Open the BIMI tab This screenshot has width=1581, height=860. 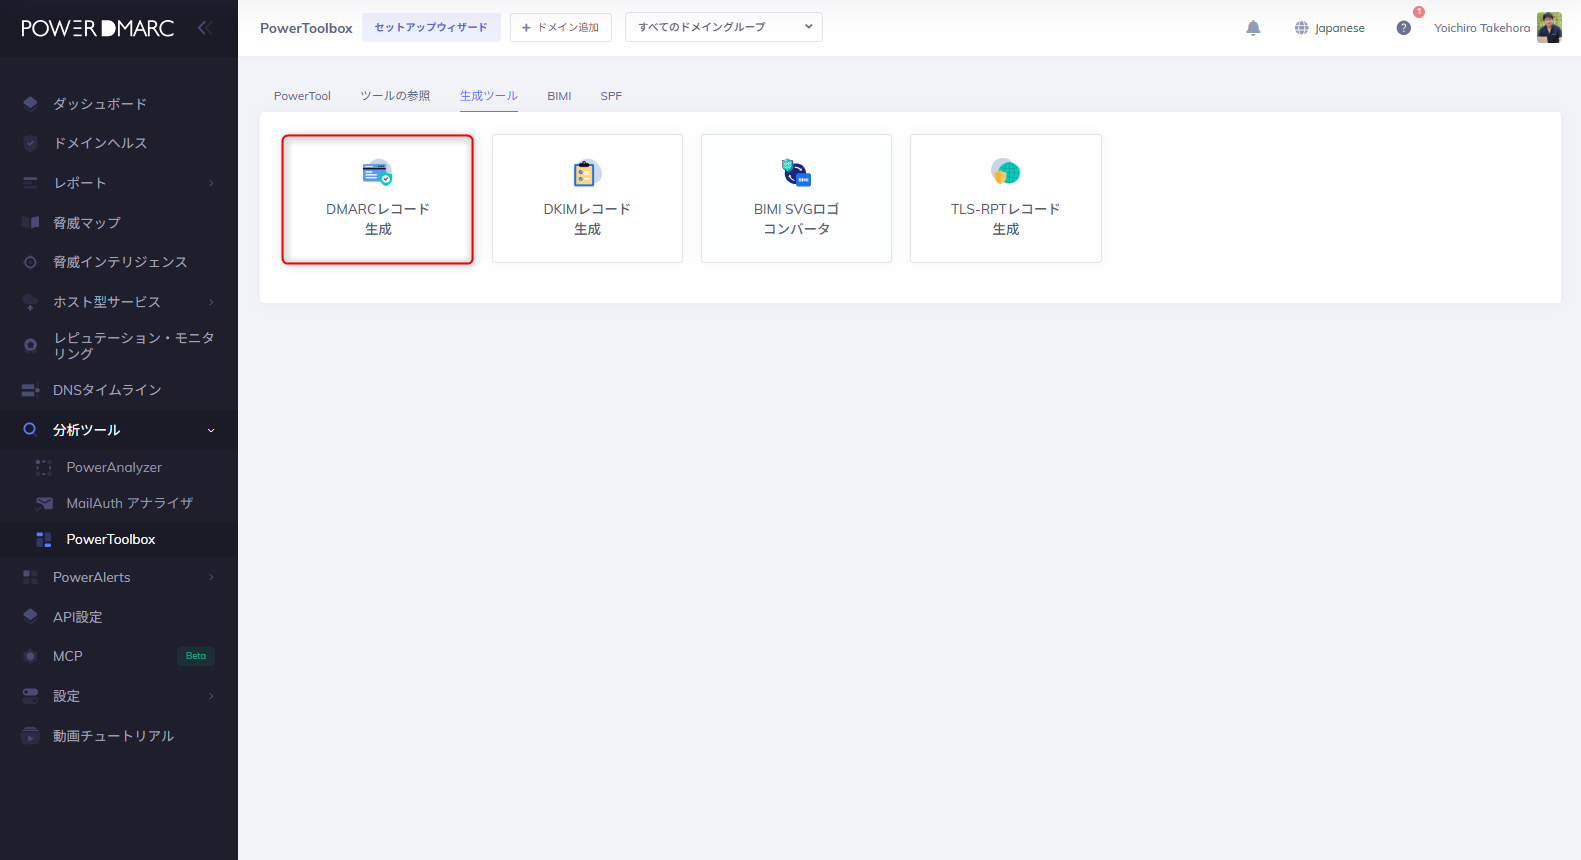pos(559,96)
